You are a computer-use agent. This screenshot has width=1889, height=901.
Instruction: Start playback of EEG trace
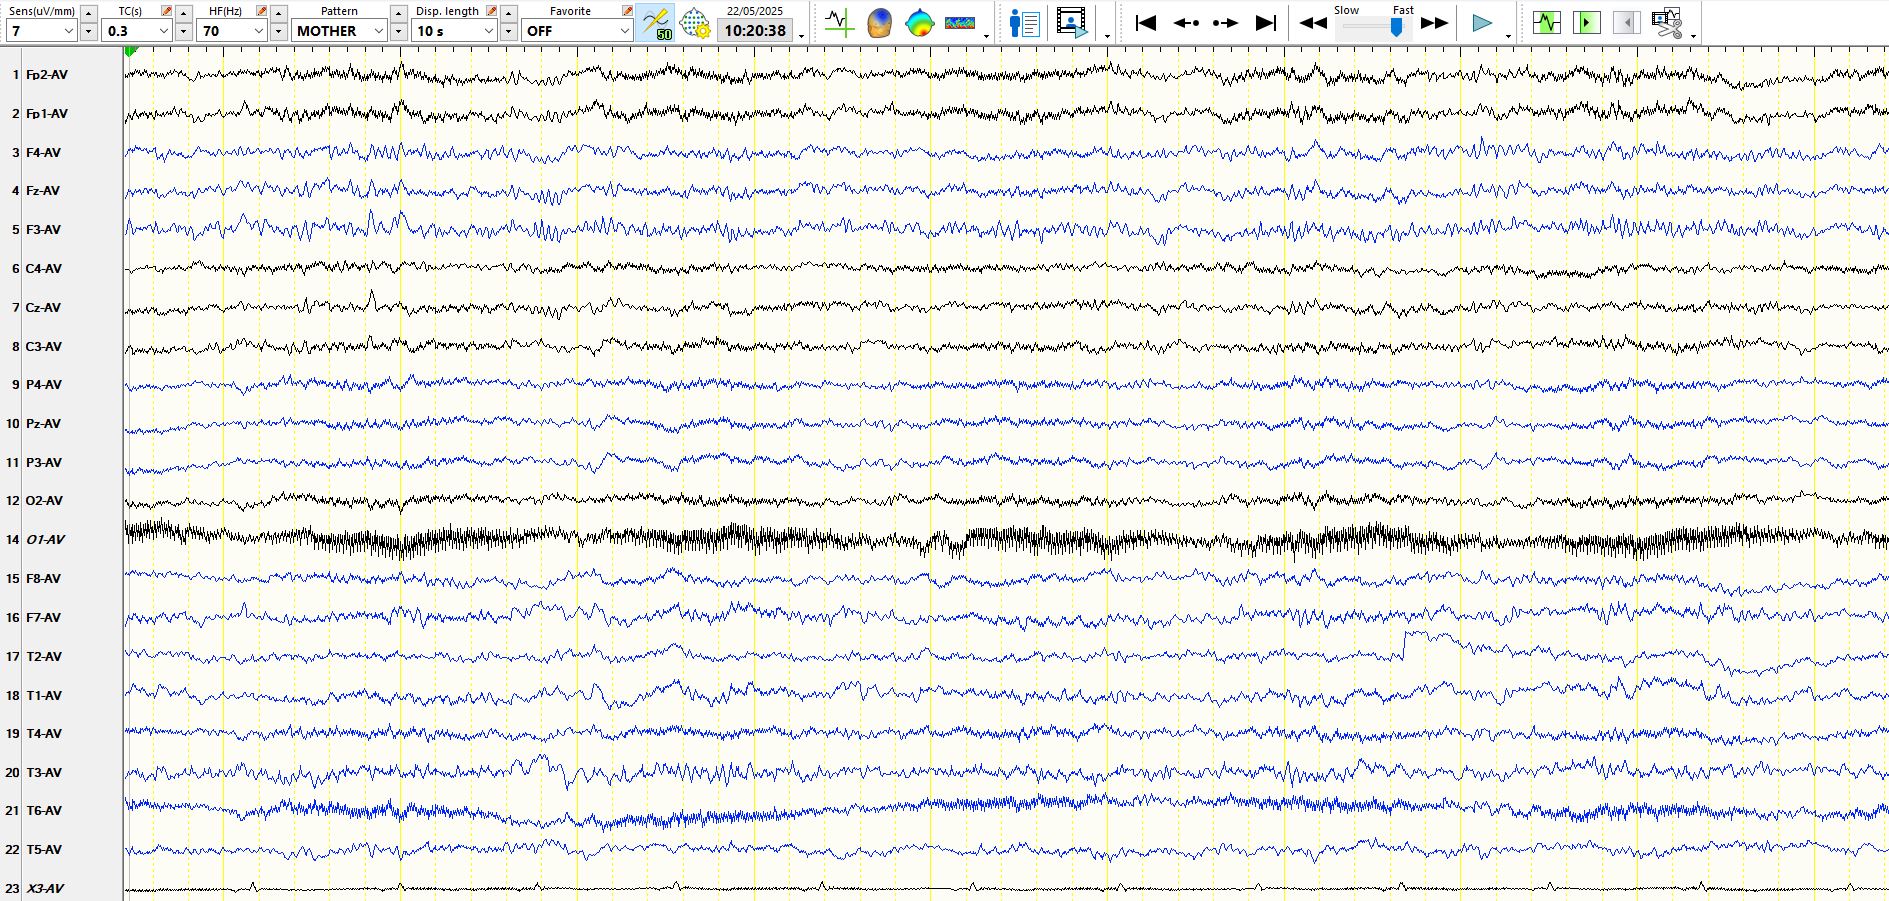click(x=1482, y=23)
